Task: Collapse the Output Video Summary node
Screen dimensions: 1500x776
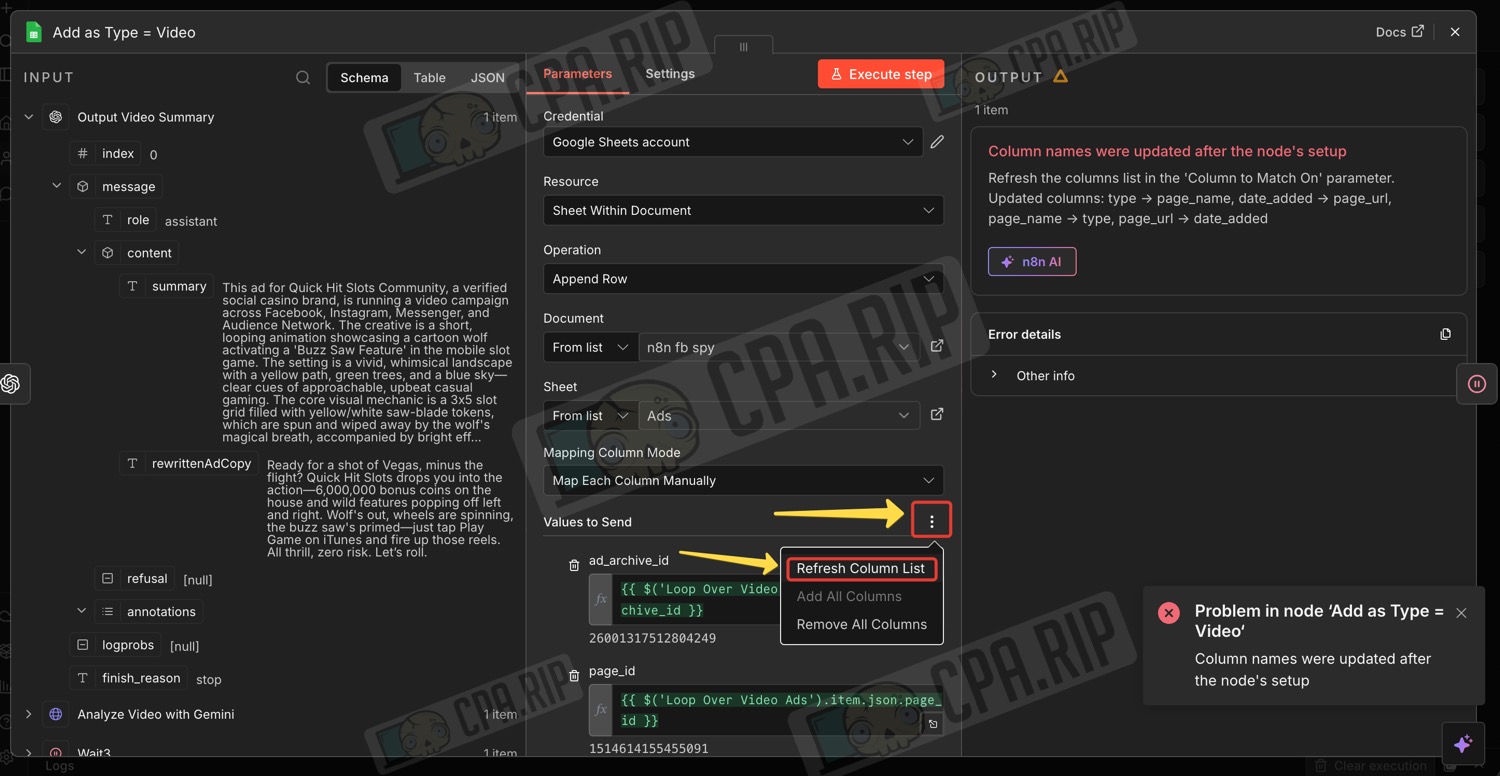Action: point(29,117)
